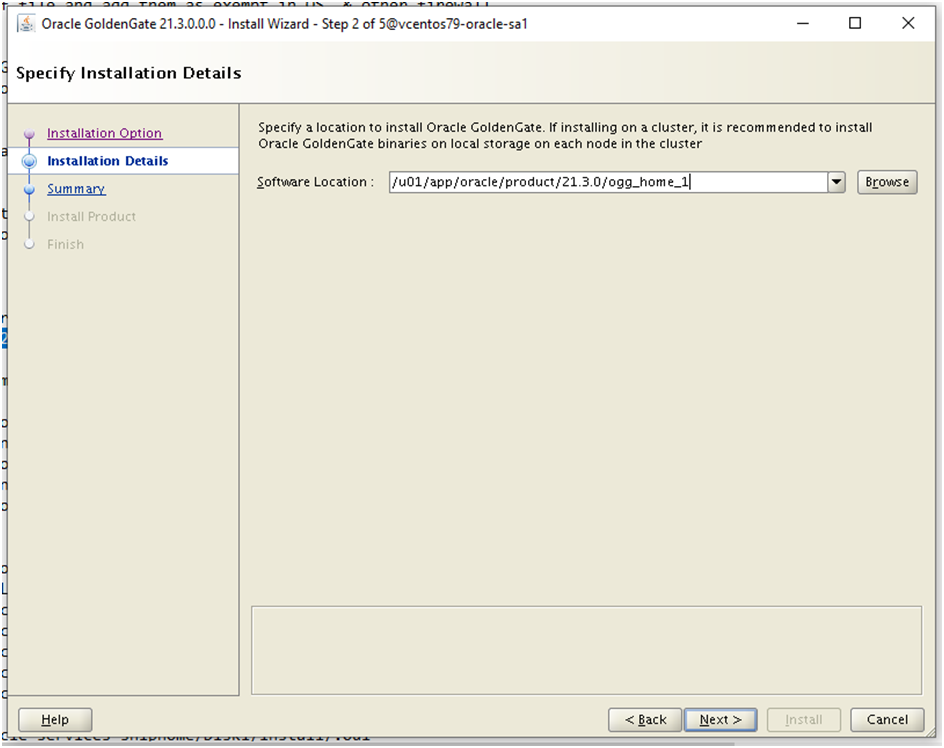Click the Specify Installation Details heading
Screen dimensions: 944x748
coord(129,73)
